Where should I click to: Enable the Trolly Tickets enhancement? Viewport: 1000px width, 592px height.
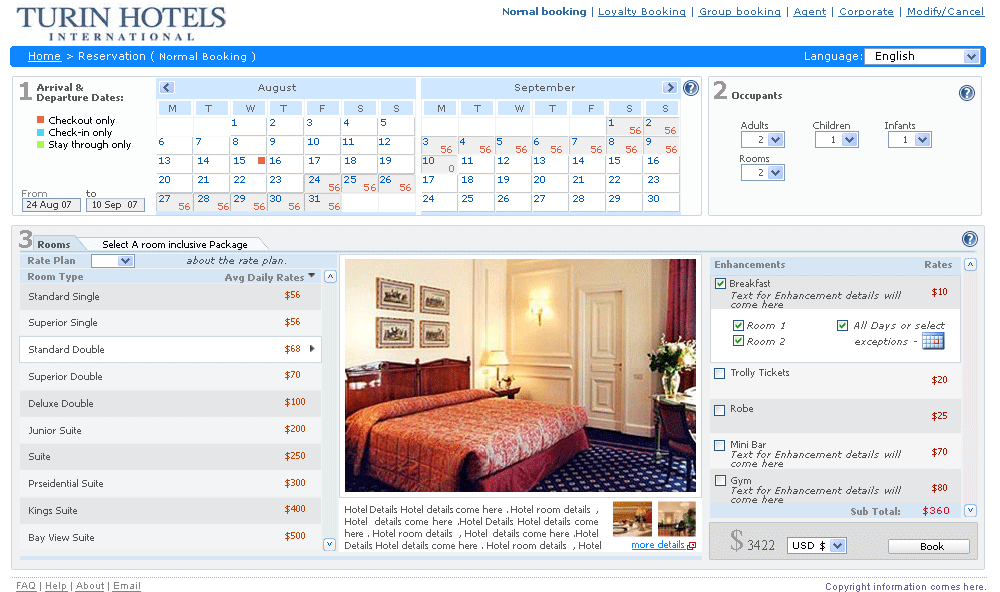(720, 374)
